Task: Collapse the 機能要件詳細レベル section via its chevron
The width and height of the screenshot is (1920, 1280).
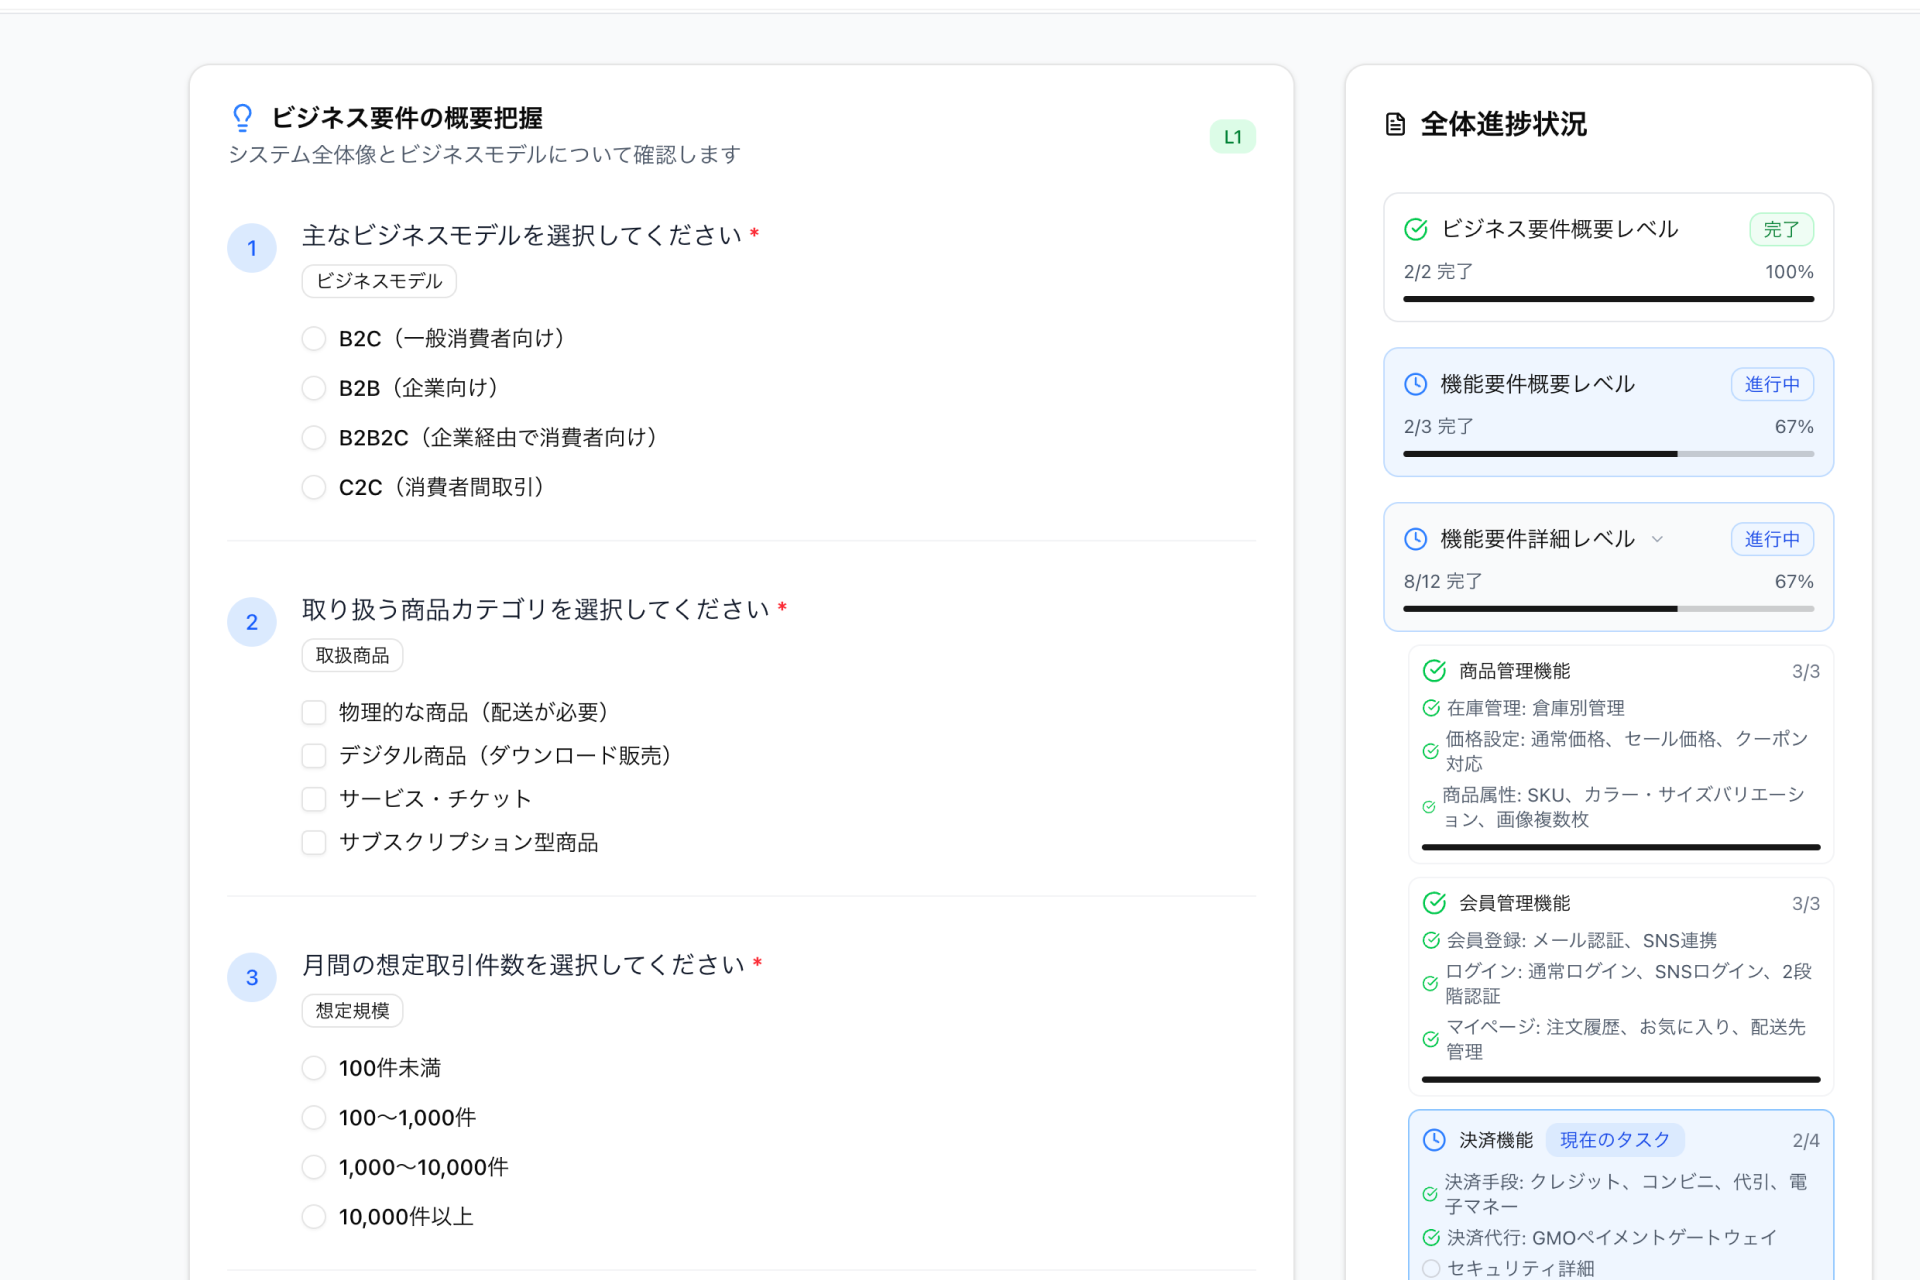Action: [x=1658, y=539]
